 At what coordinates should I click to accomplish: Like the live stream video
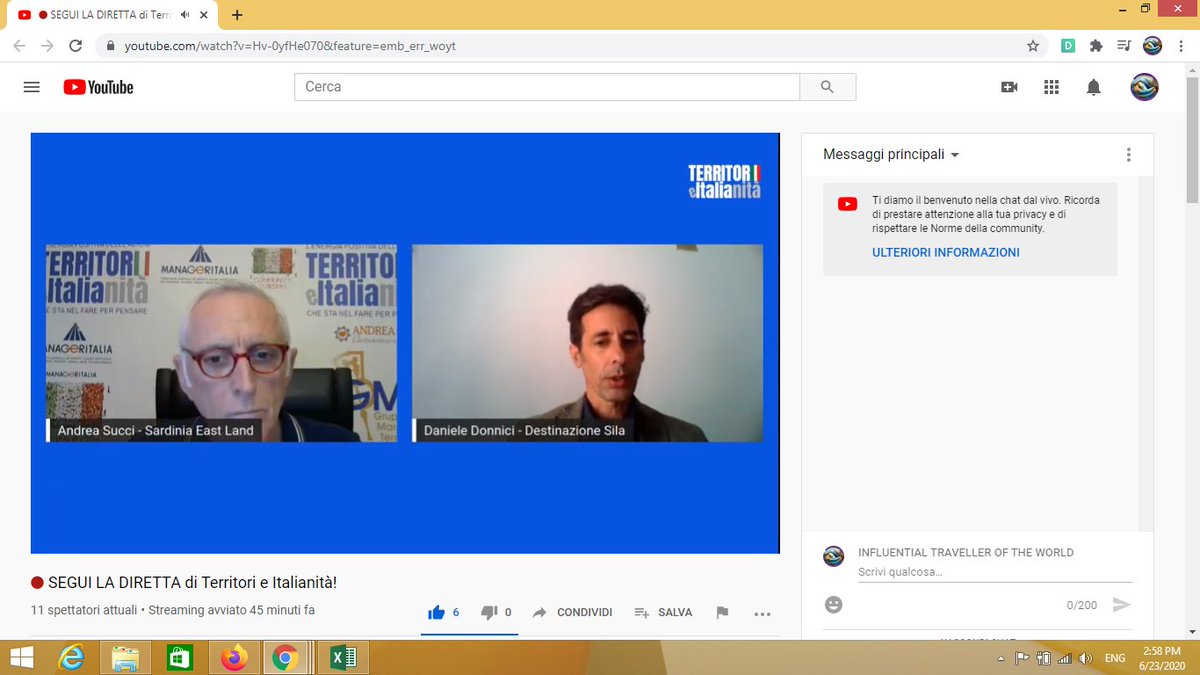[443, 612]
